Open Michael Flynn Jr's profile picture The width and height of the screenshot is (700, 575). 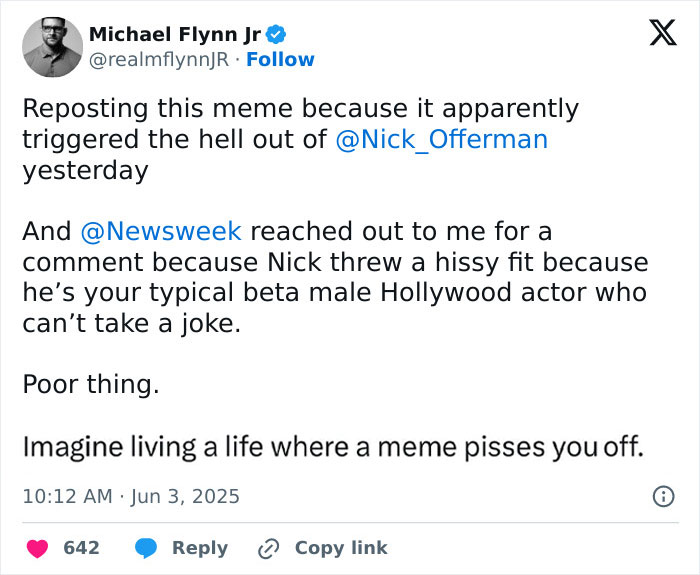tap(51, 47)
